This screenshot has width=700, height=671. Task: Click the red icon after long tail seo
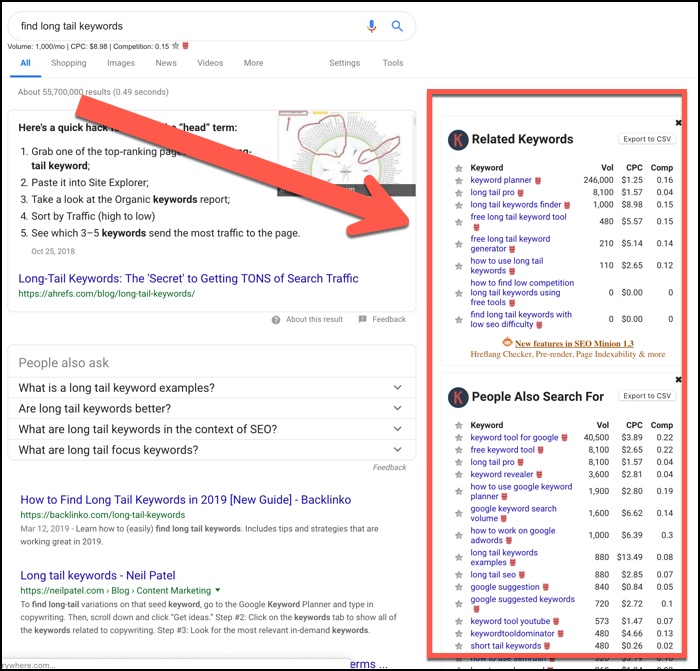tap(522, 575)
